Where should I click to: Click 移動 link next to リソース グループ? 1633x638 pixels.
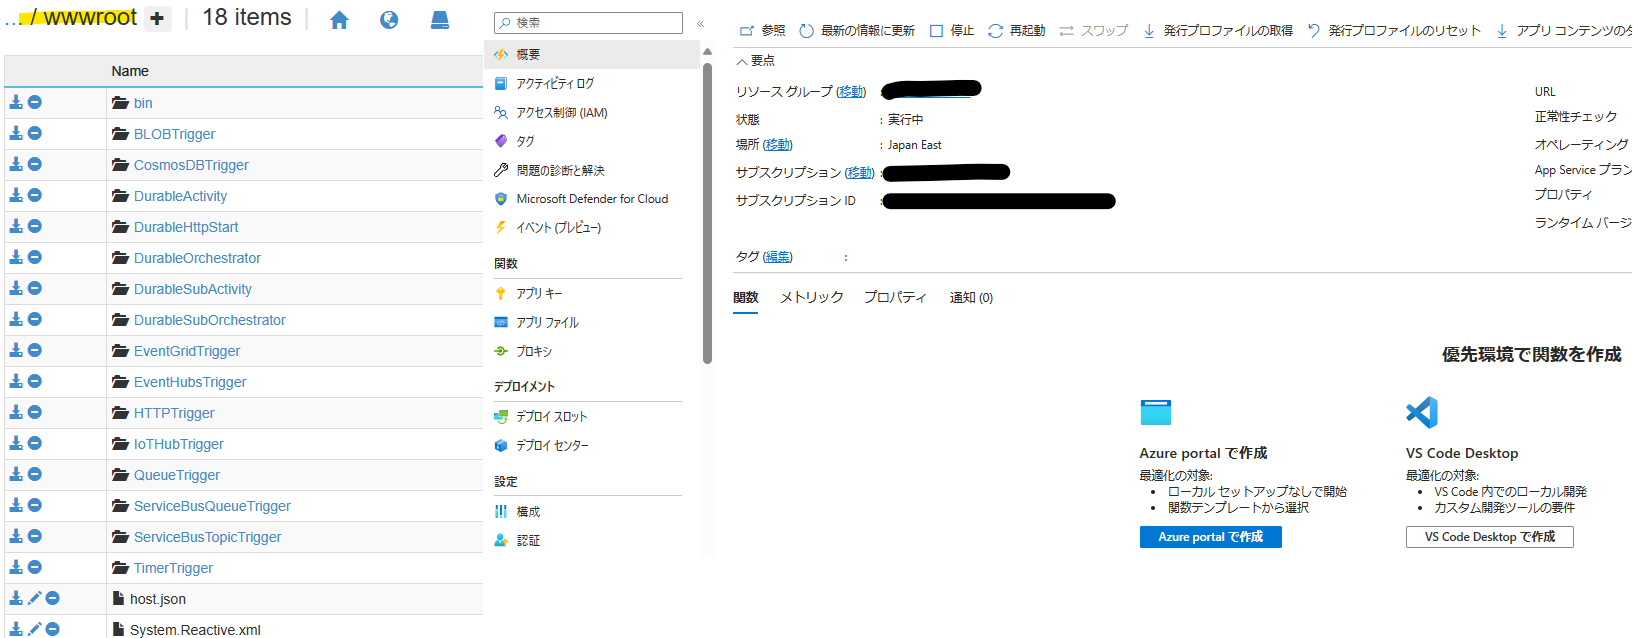coord(851,92)
